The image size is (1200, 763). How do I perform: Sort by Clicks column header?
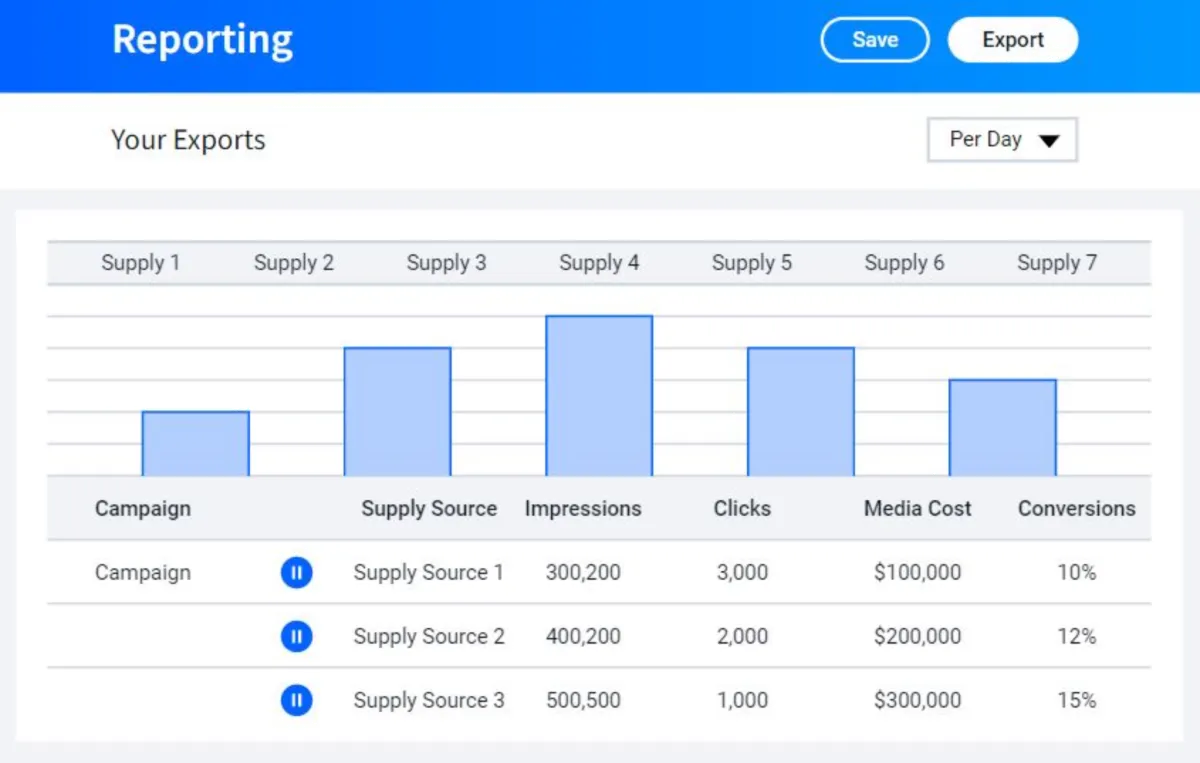click(742, 508)
